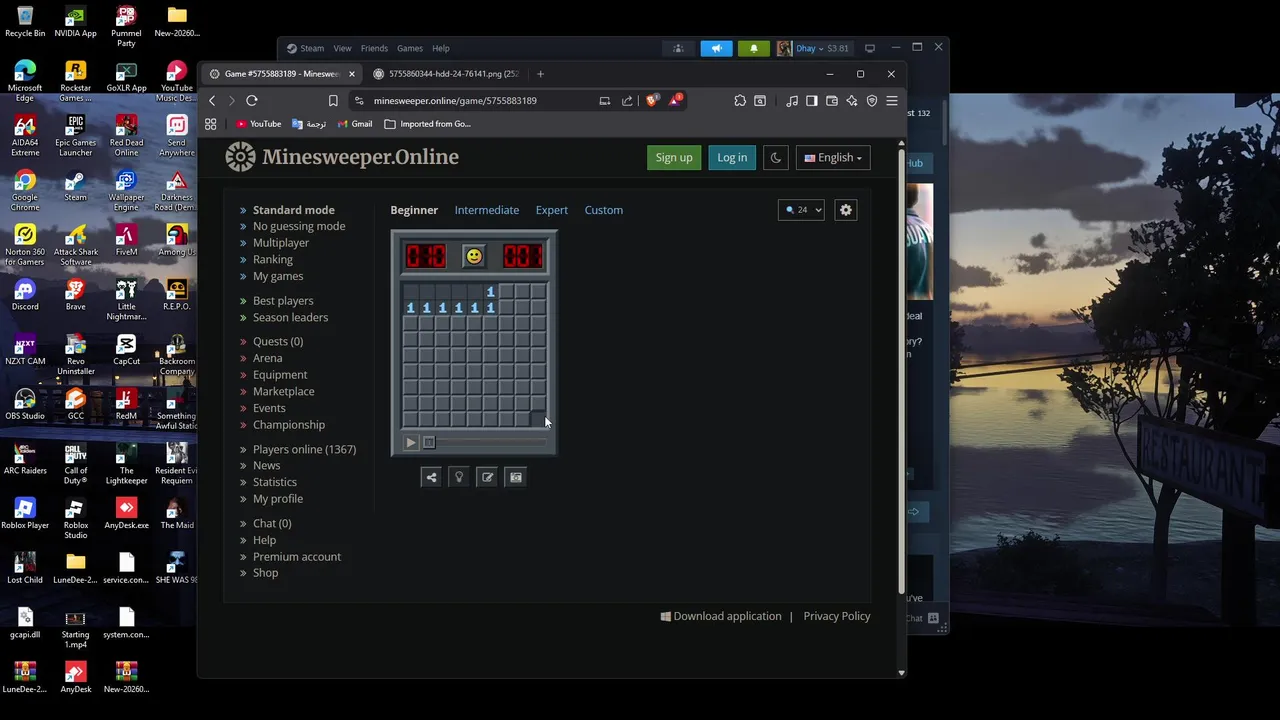Toggle dark mode moon button

(x=775, y=158)
